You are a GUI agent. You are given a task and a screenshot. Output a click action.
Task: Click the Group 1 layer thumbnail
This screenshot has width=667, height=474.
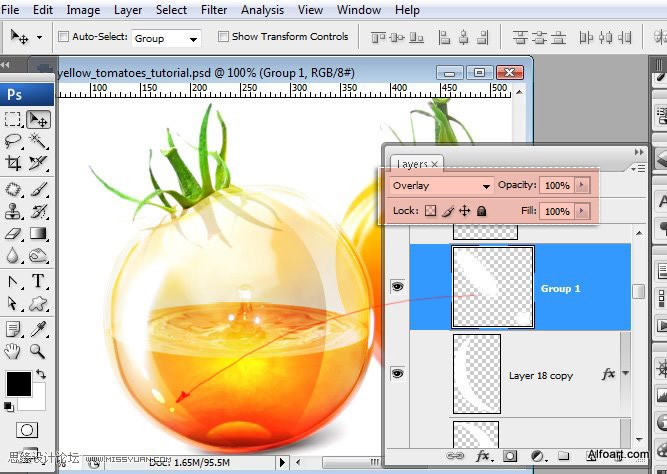coord(493,287)
